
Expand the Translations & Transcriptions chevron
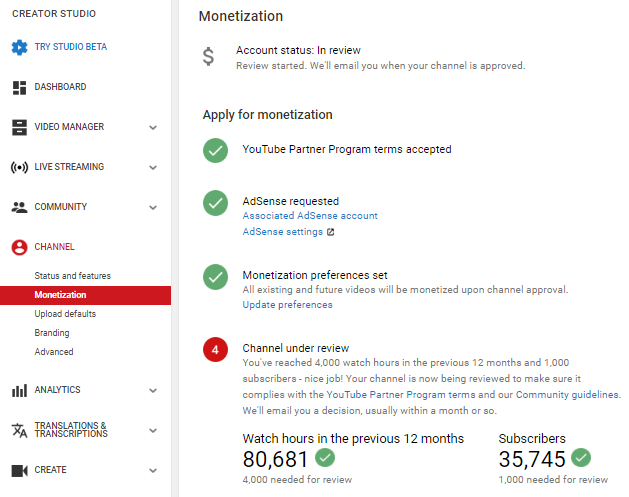point(153,430)
